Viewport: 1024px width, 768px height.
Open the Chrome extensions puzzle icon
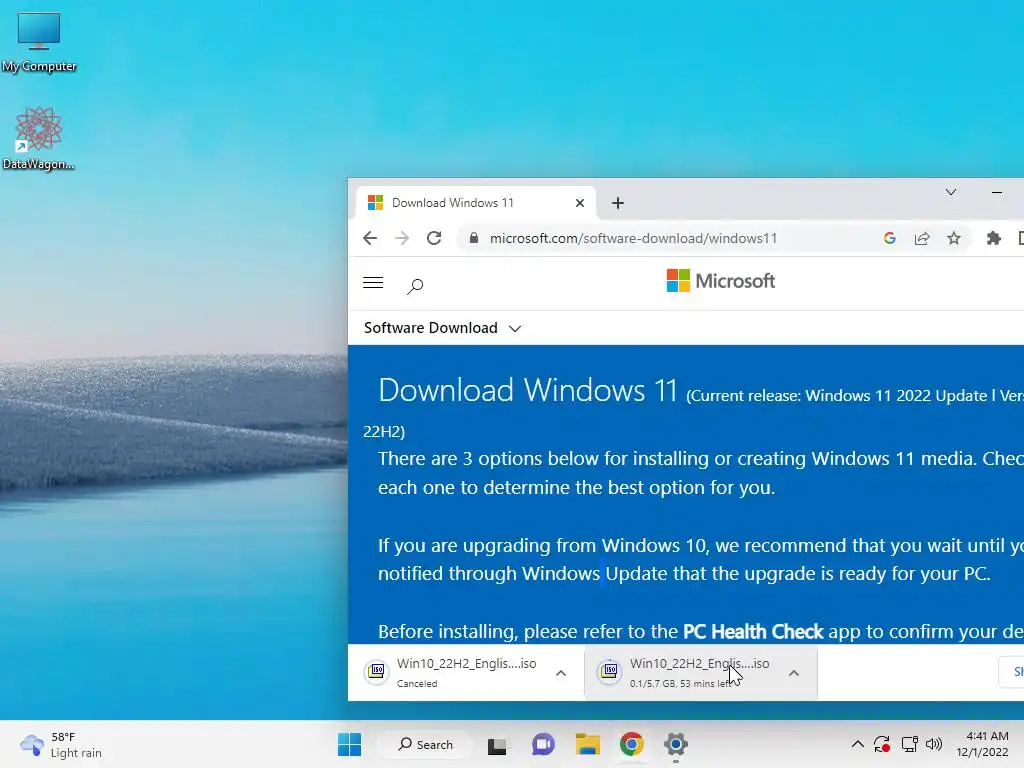pos(993,238)
